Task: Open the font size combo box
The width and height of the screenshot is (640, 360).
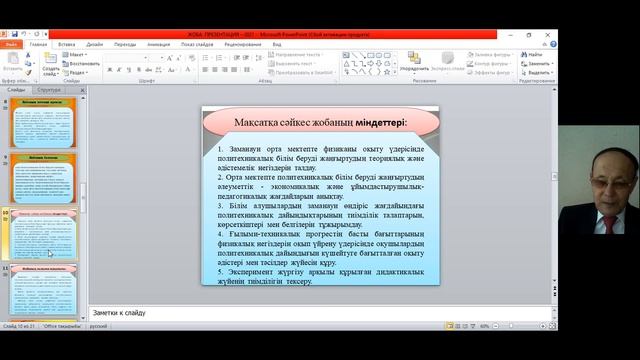Action: [157, 58]
